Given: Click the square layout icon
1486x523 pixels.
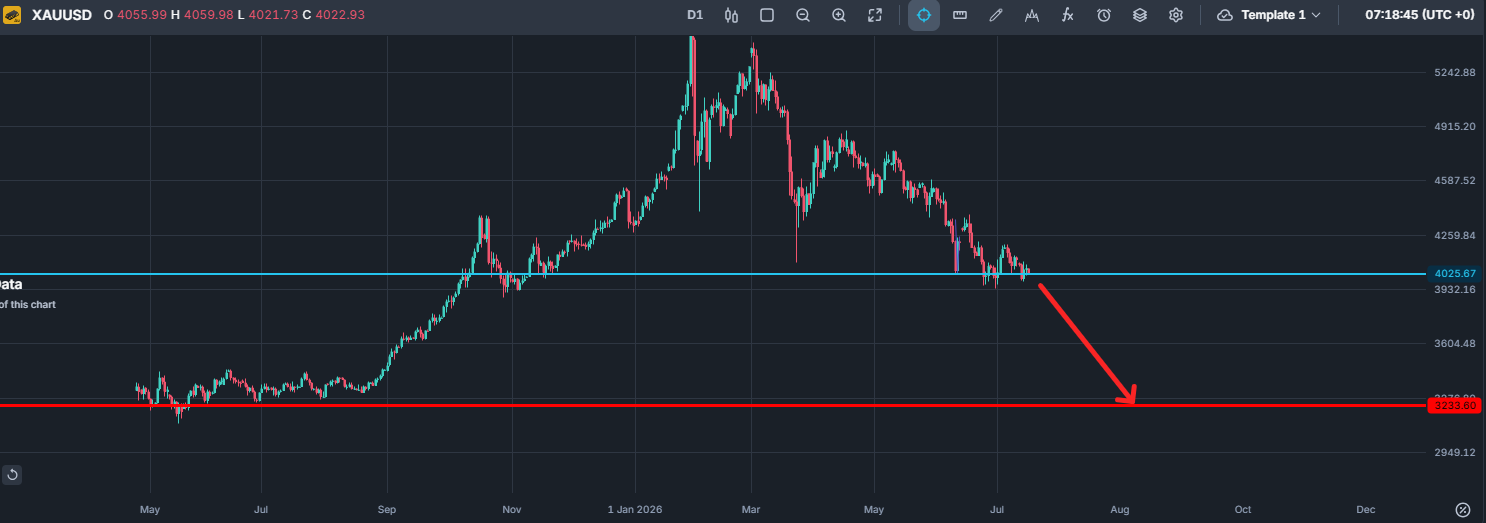Looking at the screenshot, I should (767, 15).
